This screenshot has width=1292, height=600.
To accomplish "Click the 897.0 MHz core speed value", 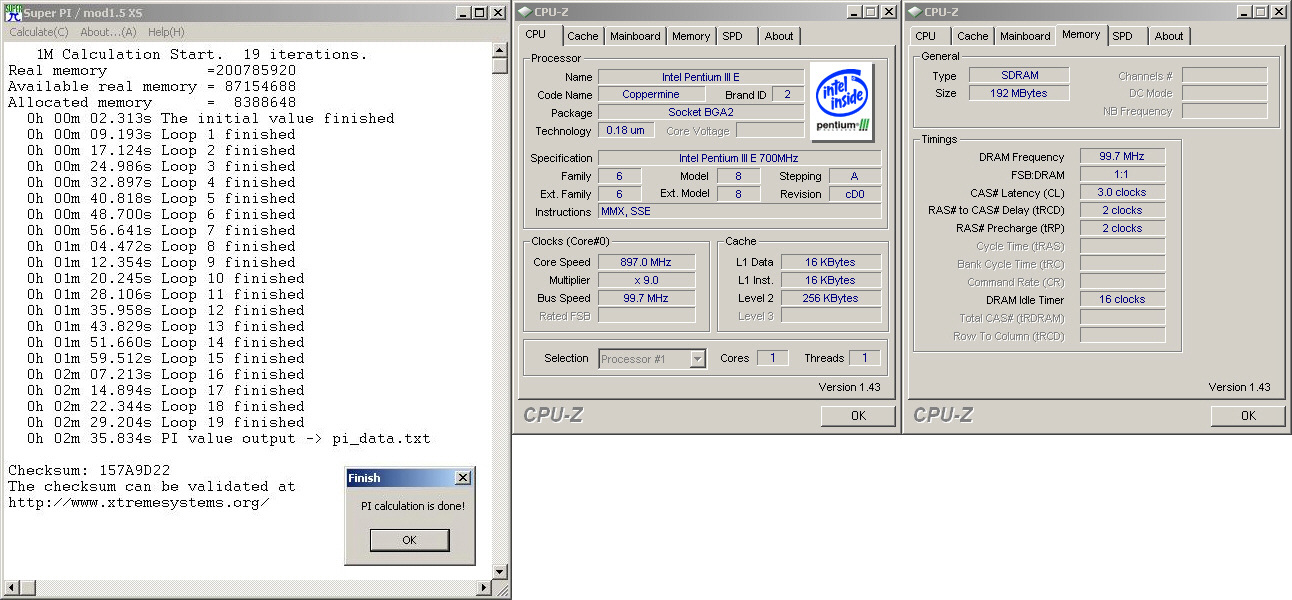I will pyautogui.click(x=646, y=262).
